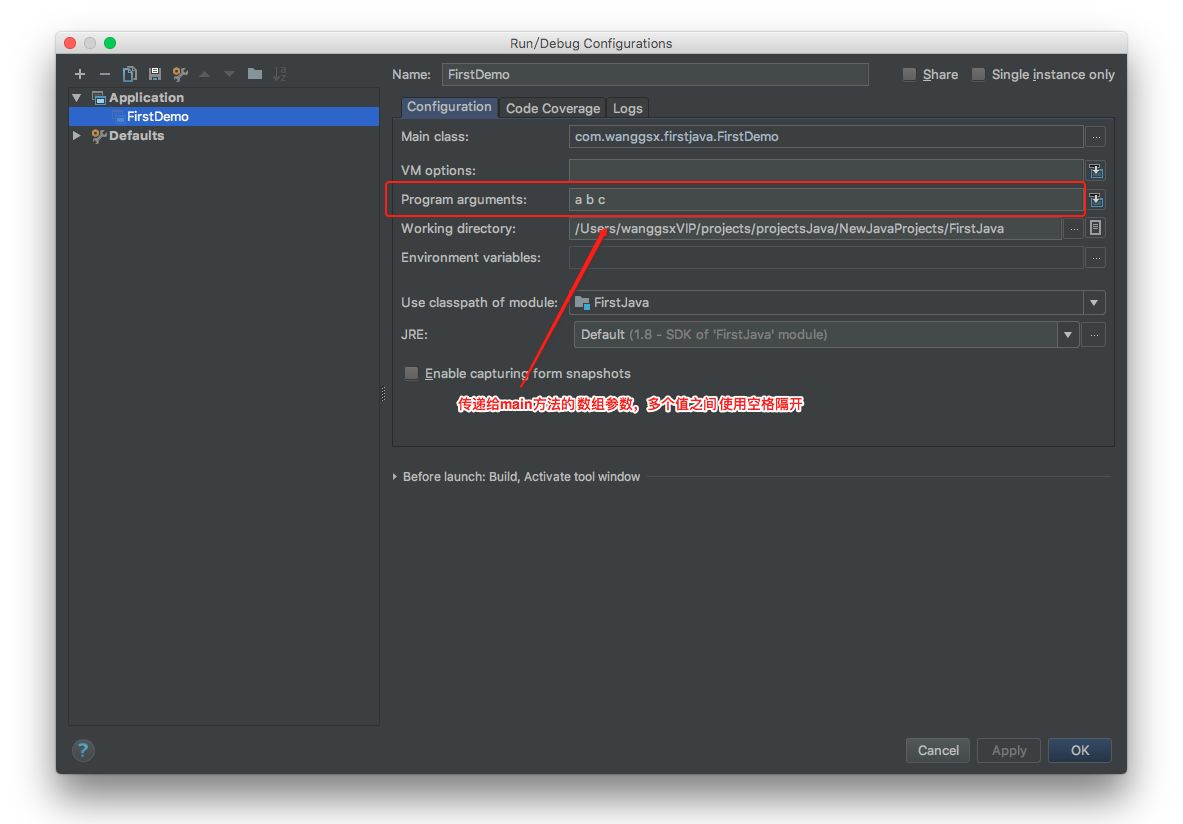Browse for the Working directory
This screenshot has width=1183, height=824.
1074,229
